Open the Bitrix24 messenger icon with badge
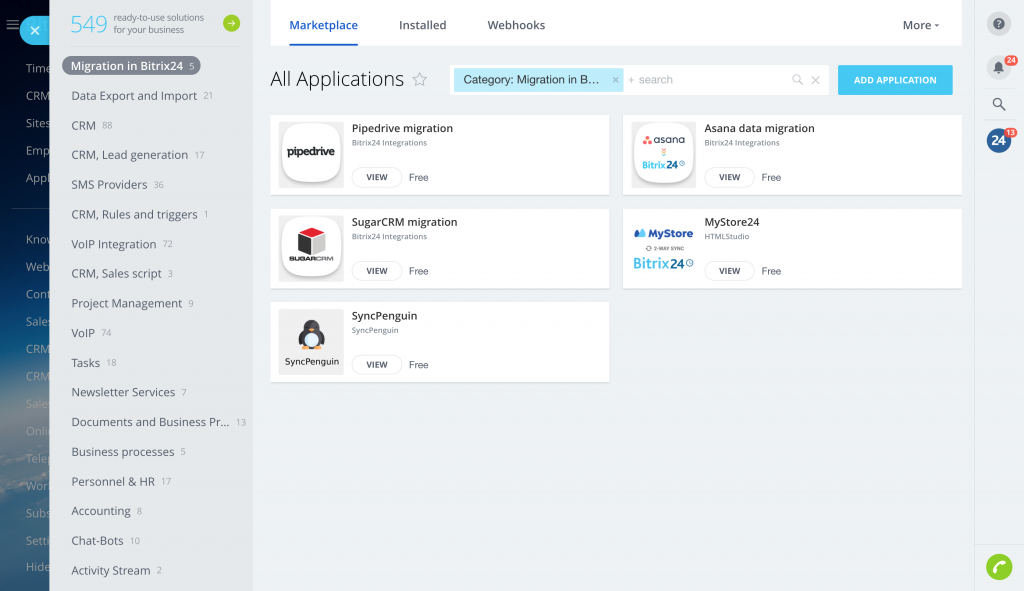 pos(998,141)
